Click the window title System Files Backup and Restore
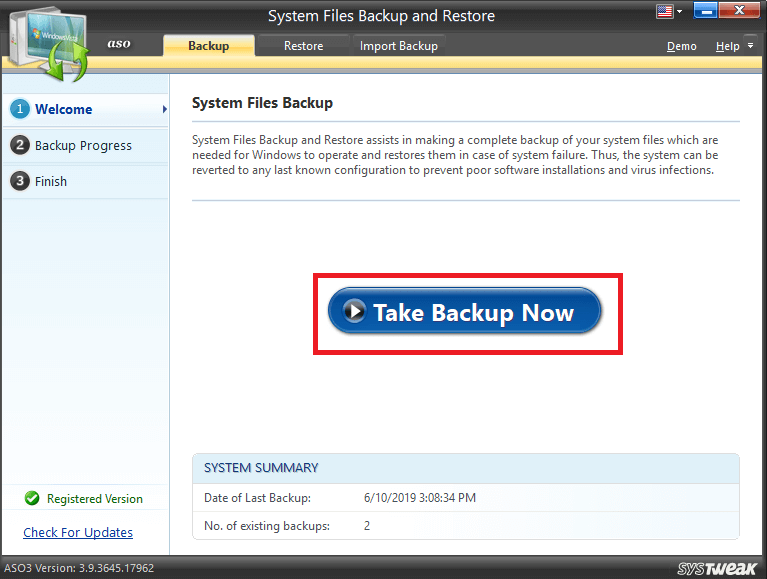Image resolution: width=767 pixels, height=579 pixels. pos(382,16)
